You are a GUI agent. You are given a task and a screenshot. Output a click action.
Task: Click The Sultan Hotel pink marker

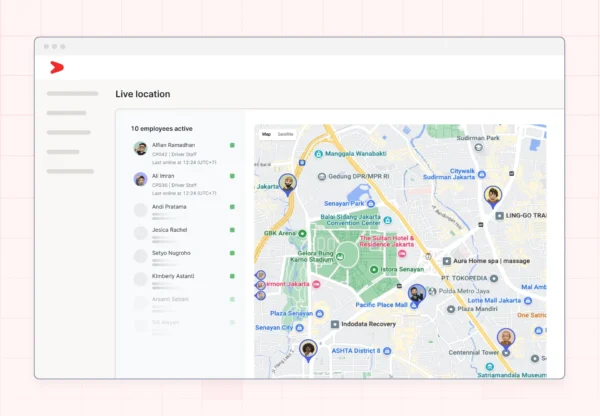coord(402,253)
